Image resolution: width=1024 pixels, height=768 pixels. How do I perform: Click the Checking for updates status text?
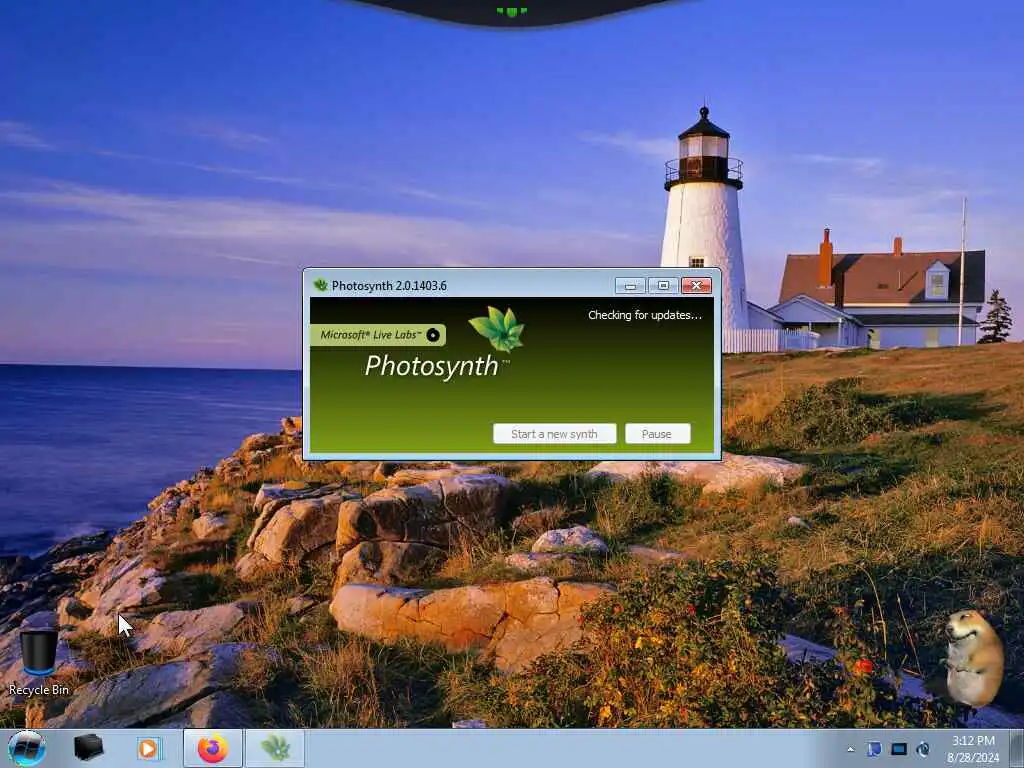[x=645, y=315]
